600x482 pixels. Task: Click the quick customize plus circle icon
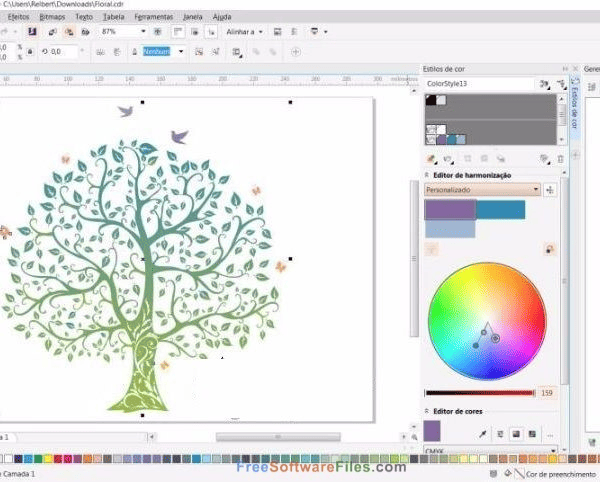[x=296, y=52]
